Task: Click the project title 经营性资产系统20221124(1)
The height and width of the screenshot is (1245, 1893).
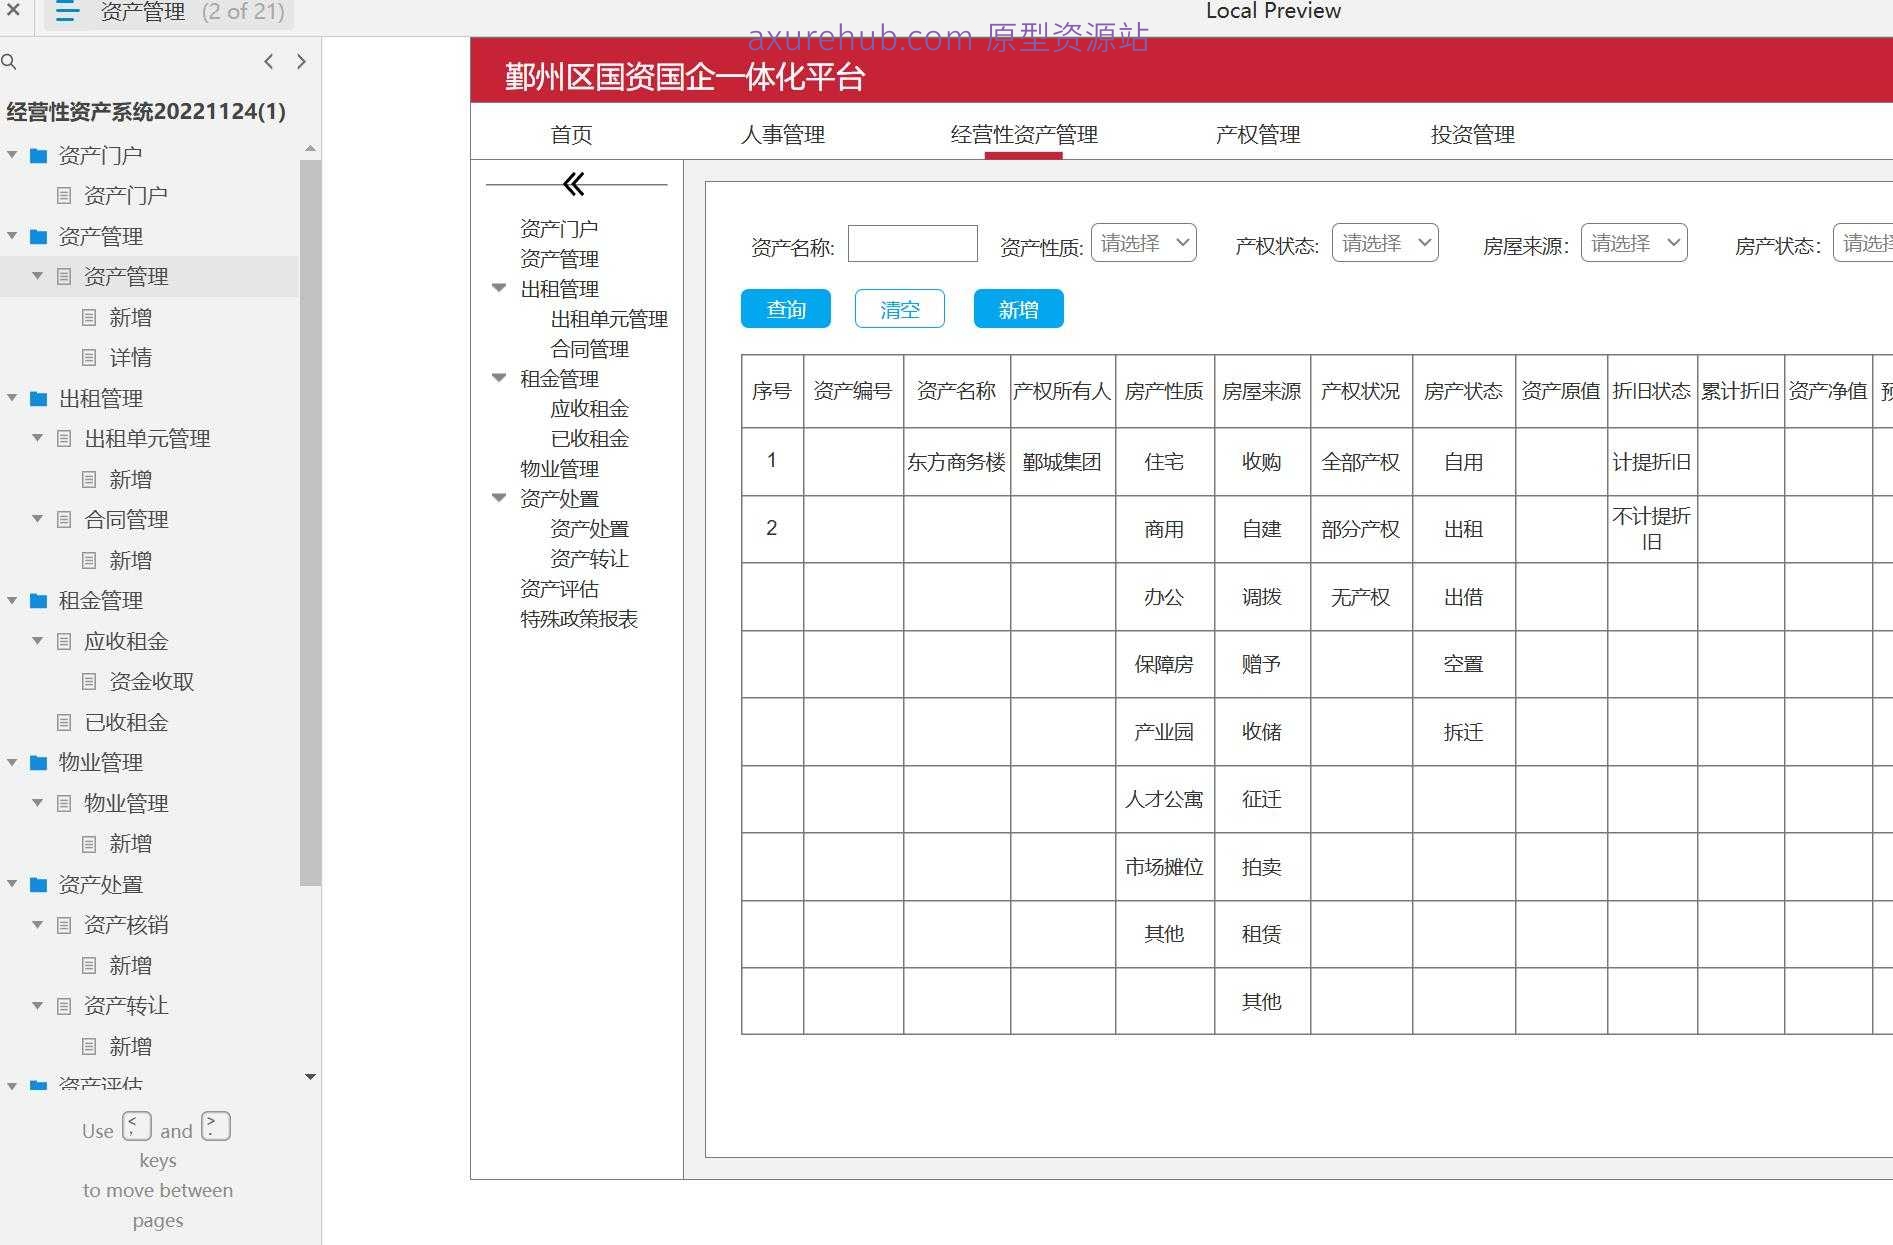Action: pos(146,111)
